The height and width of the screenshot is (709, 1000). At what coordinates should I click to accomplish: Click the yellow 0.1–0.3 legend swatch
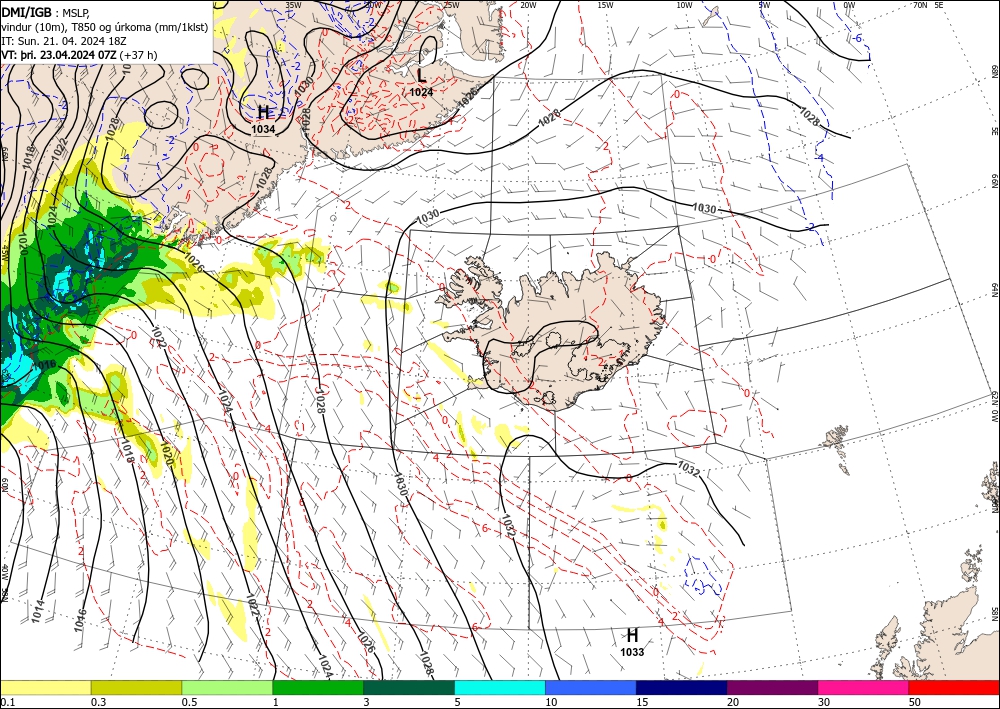[x=45, y=687]
